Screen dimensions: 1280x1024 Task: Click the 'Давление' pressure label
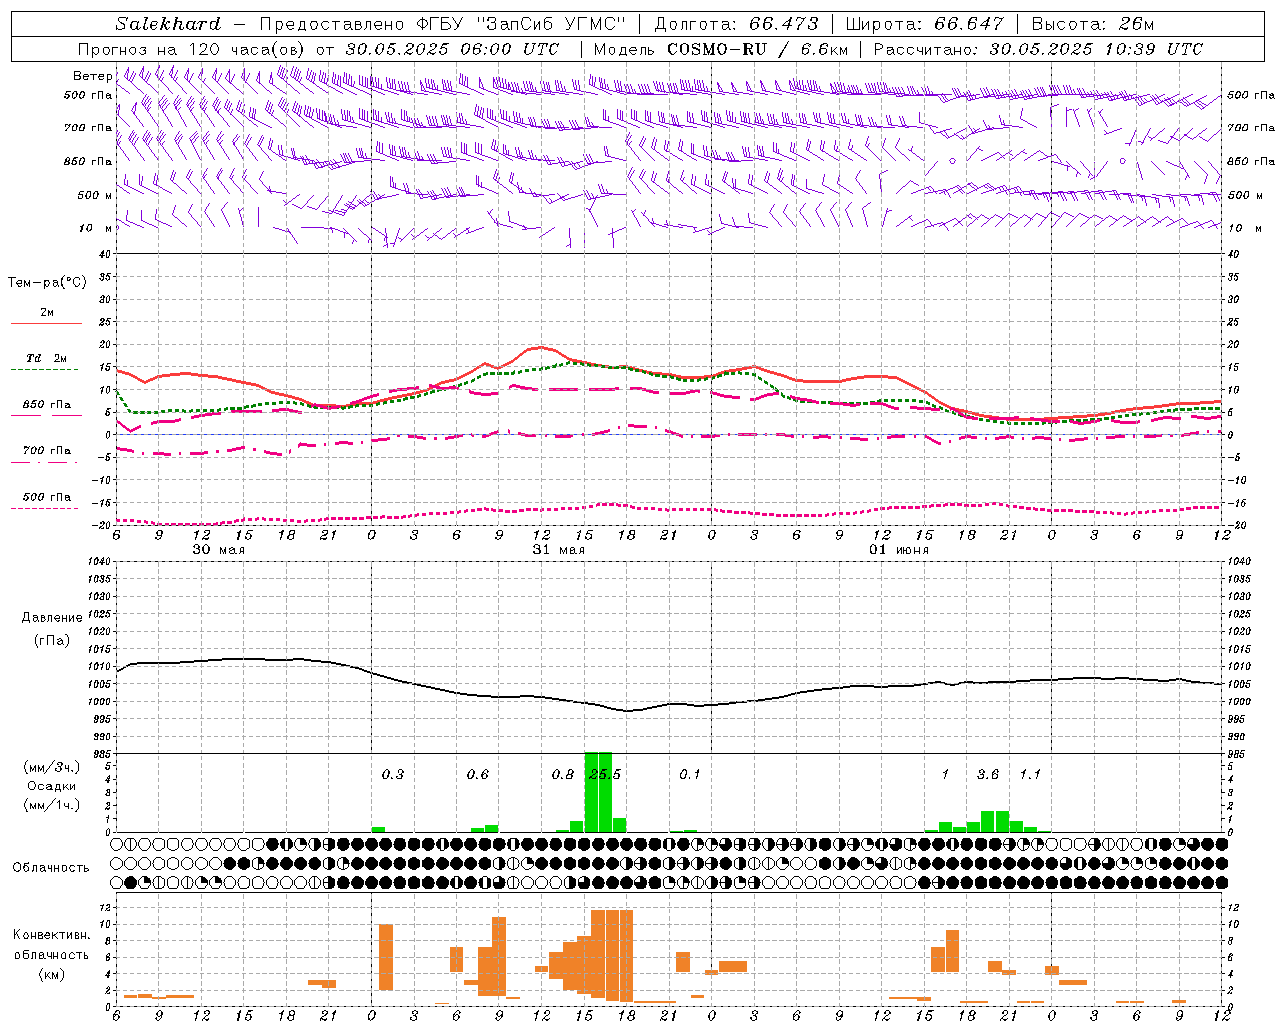click(52, 618)
